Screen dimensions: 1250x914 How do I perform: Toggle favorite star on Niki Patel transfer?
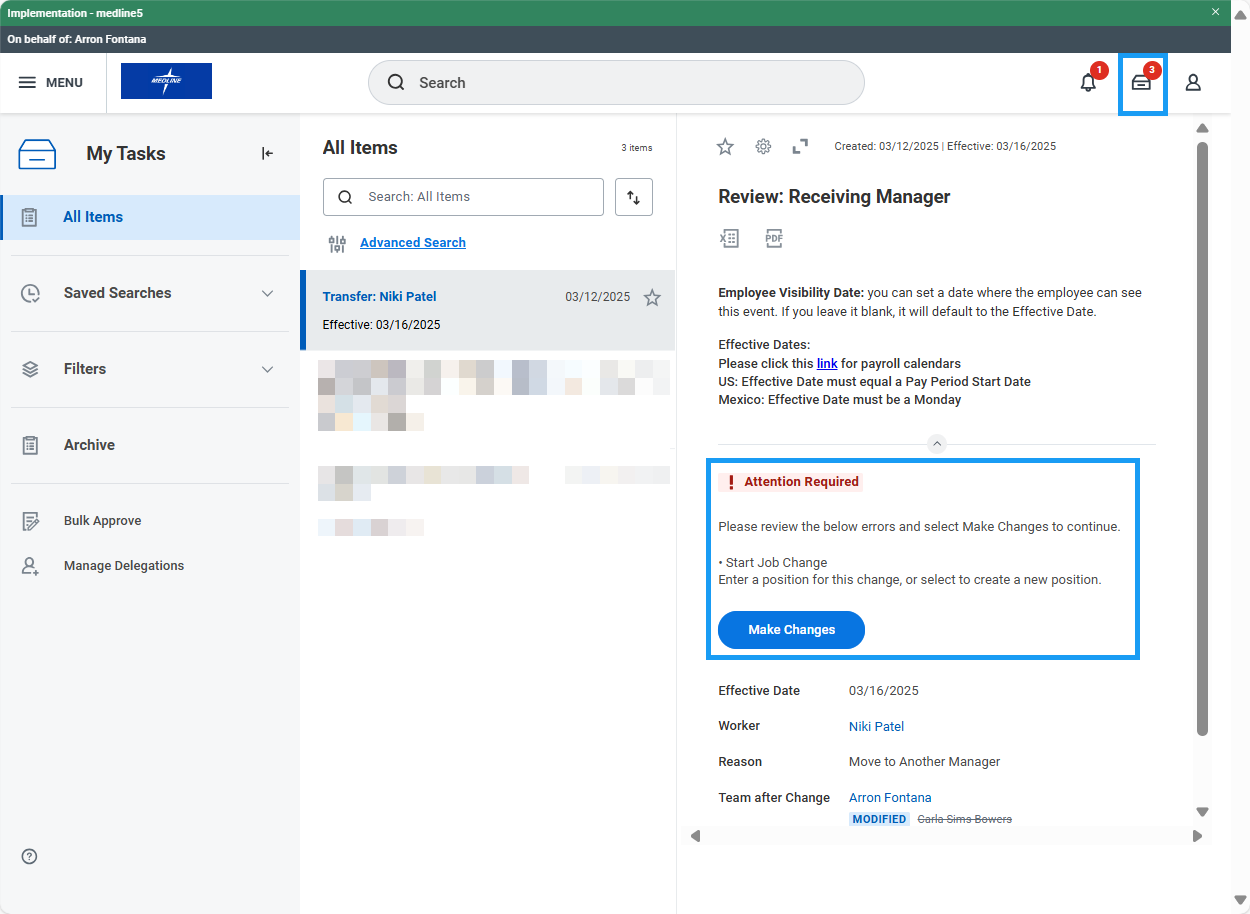652,297
